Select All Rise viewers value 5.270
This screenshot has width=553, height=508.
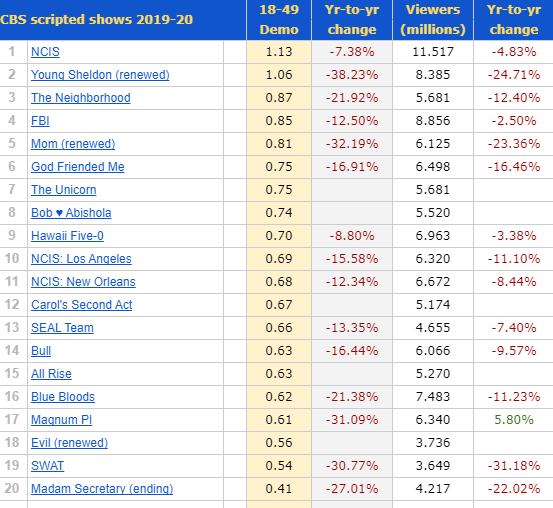point(433,374)
